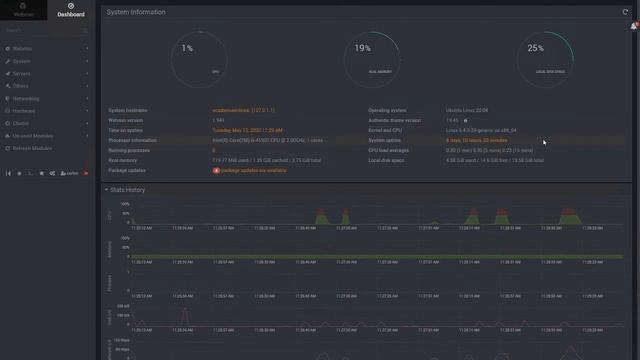Open theme configuration icon in sidebar footer
Screen dimensions: 640x360
[52, 173]
